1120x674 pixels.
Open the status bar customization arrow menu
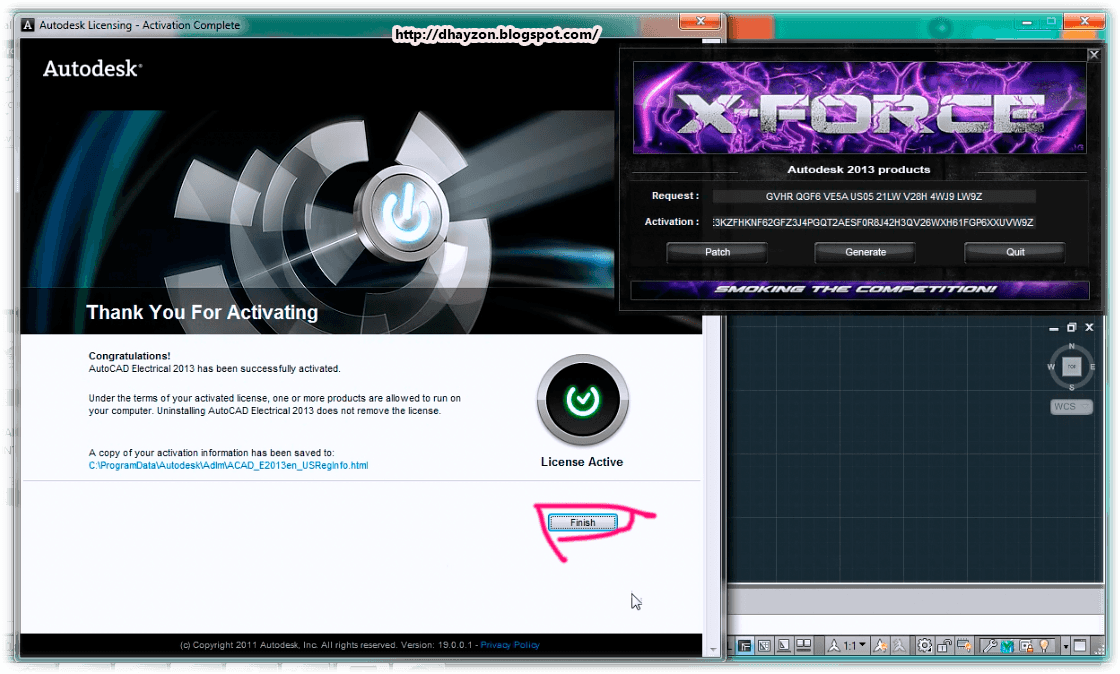(x=1066, y=645)
